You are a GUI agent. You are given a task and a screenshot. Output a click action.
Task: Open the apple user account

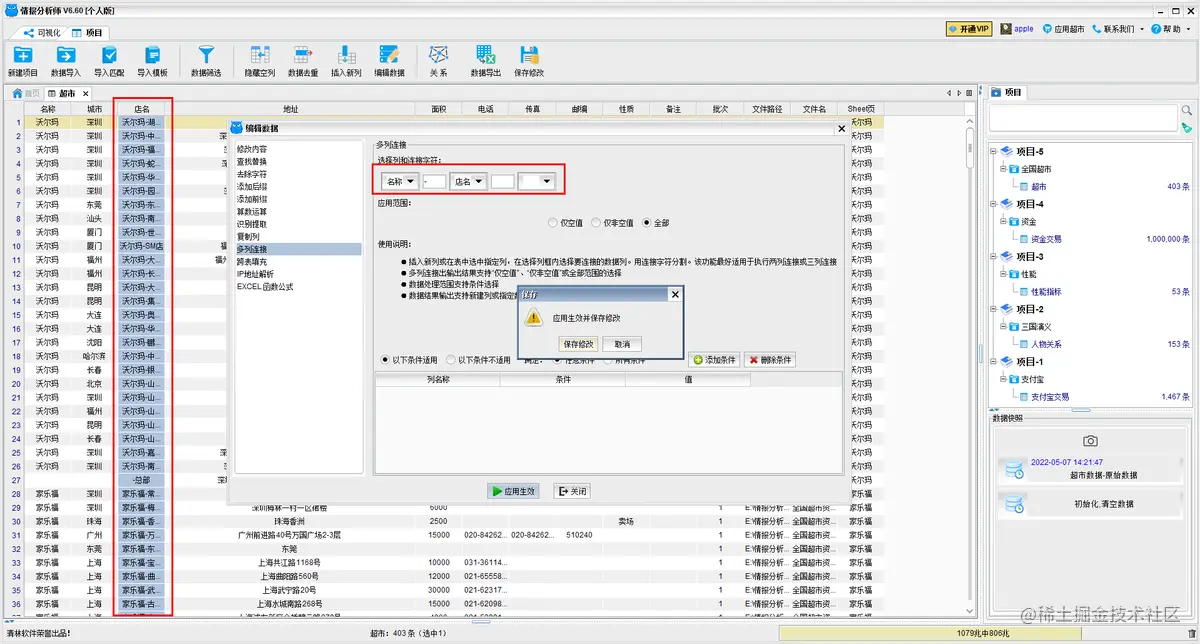(1016, 29)
